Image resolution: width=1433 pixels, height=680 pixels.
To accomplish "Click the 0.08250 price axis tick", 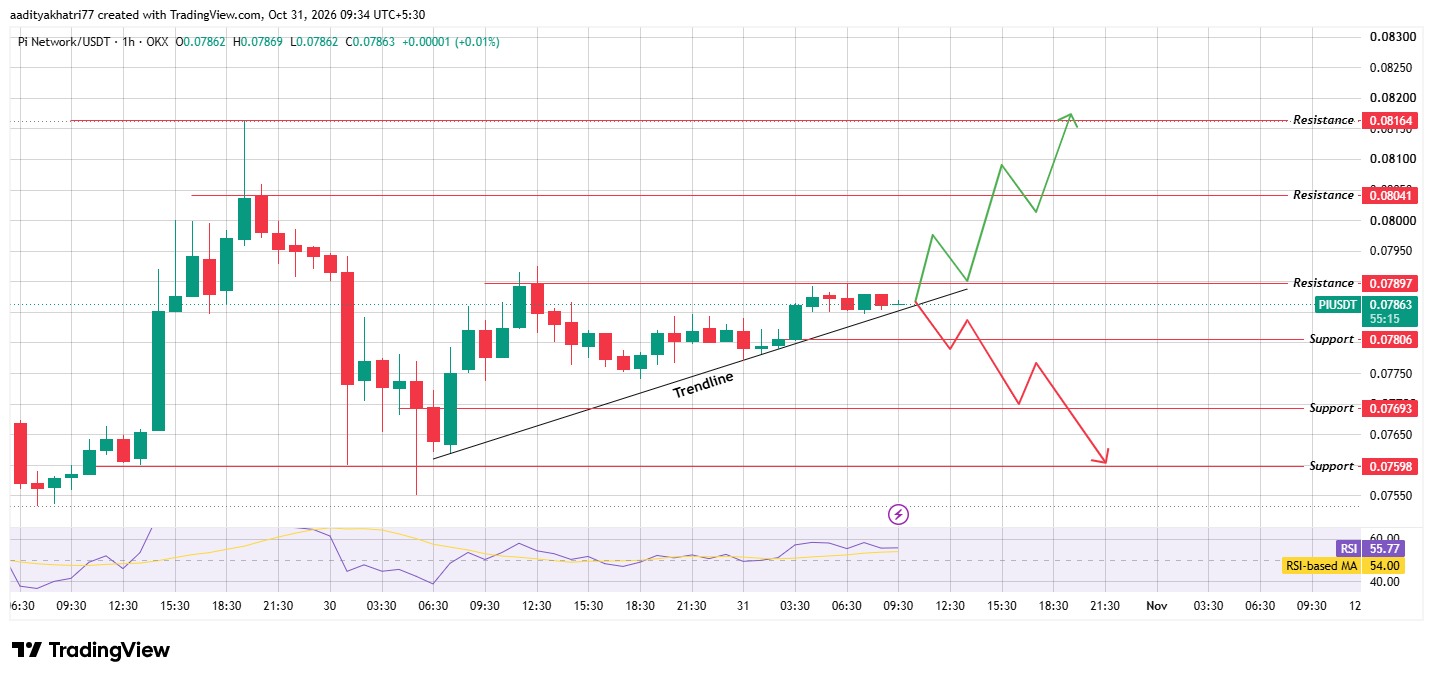I will pos(1391,68).
